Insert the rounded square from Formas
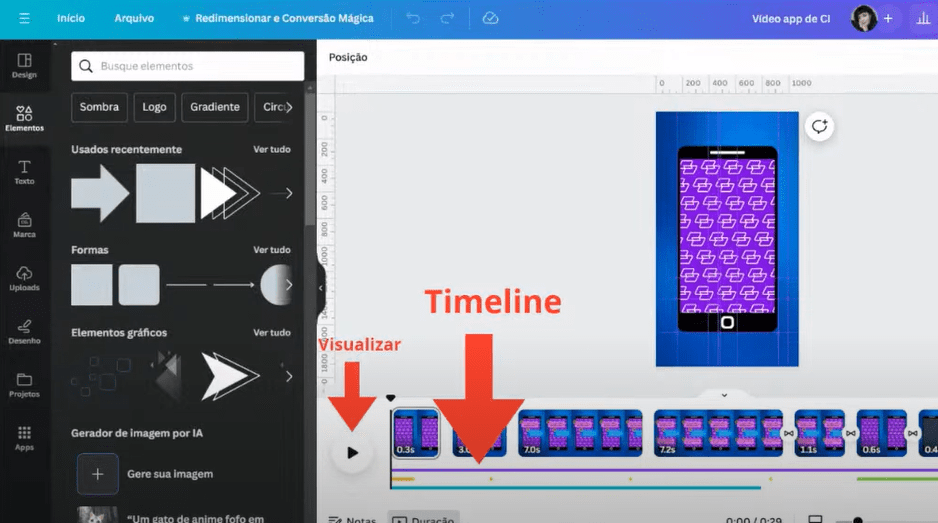938x523 pixels. 139,285
